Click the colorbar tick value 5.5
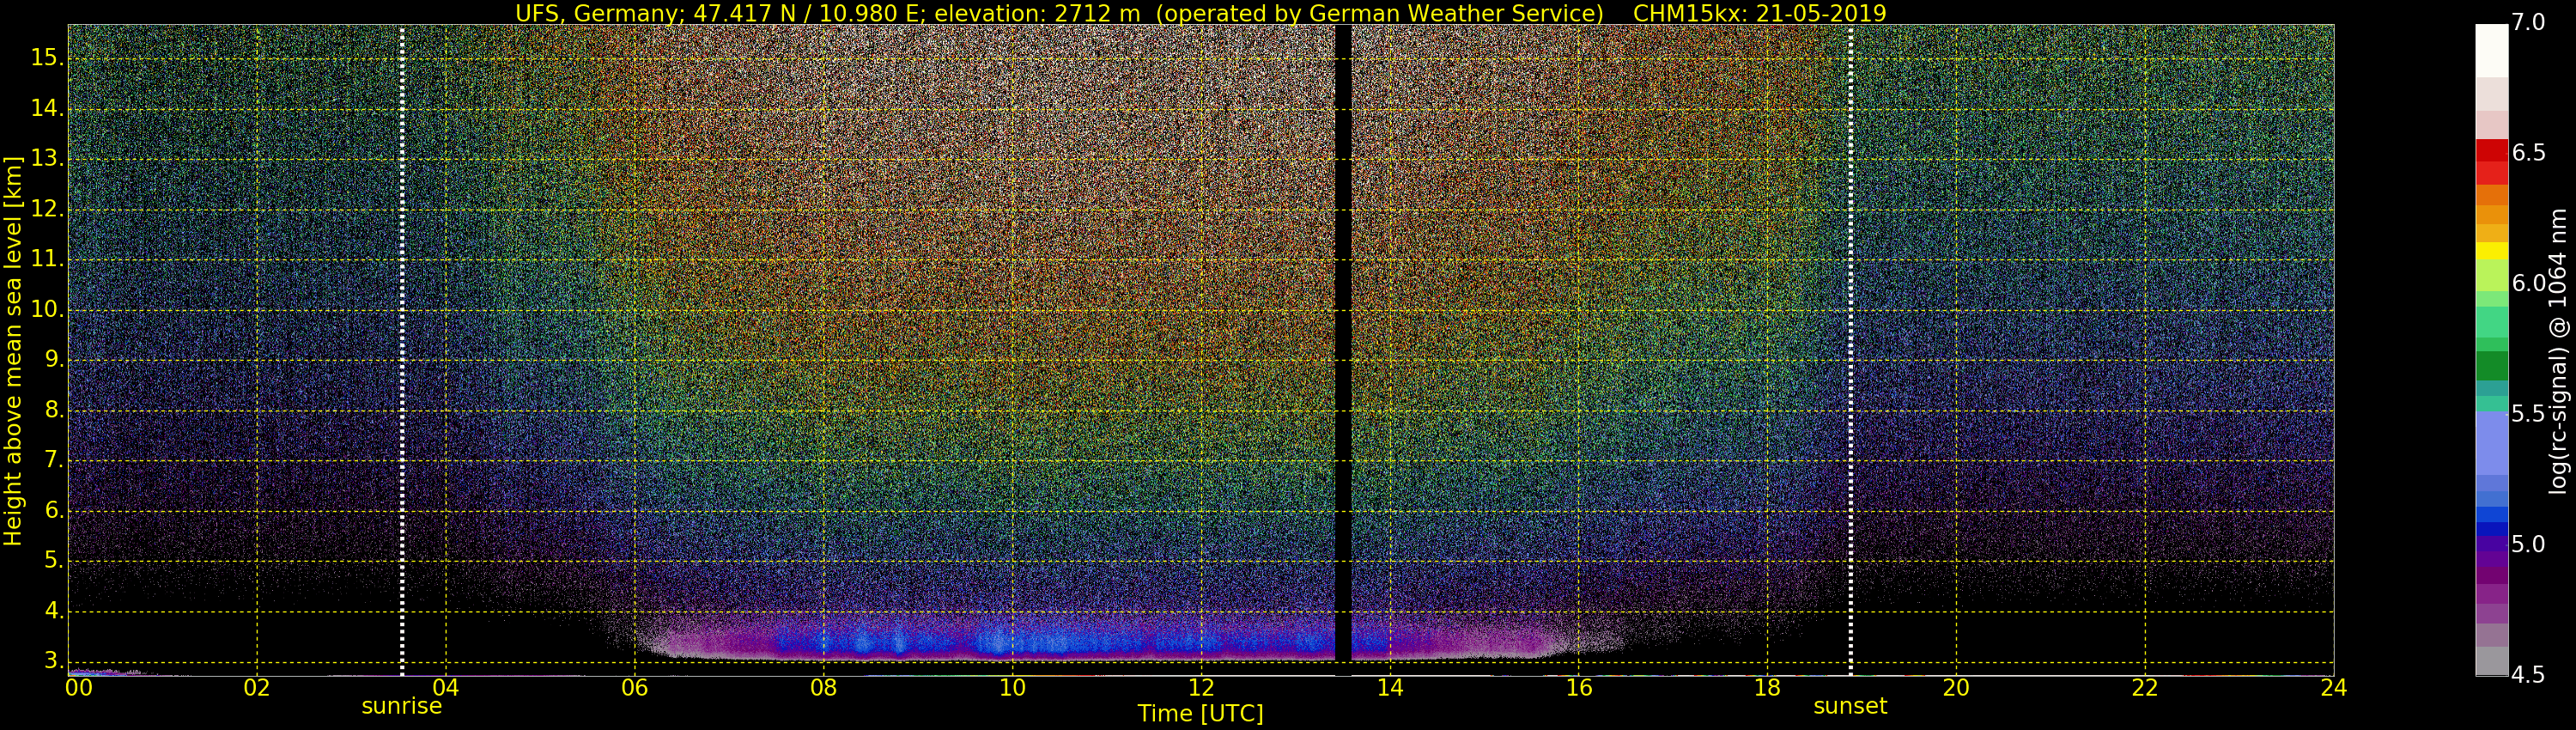The height and width of the screenshot is (730, 2576). [x=2528, y=414]
